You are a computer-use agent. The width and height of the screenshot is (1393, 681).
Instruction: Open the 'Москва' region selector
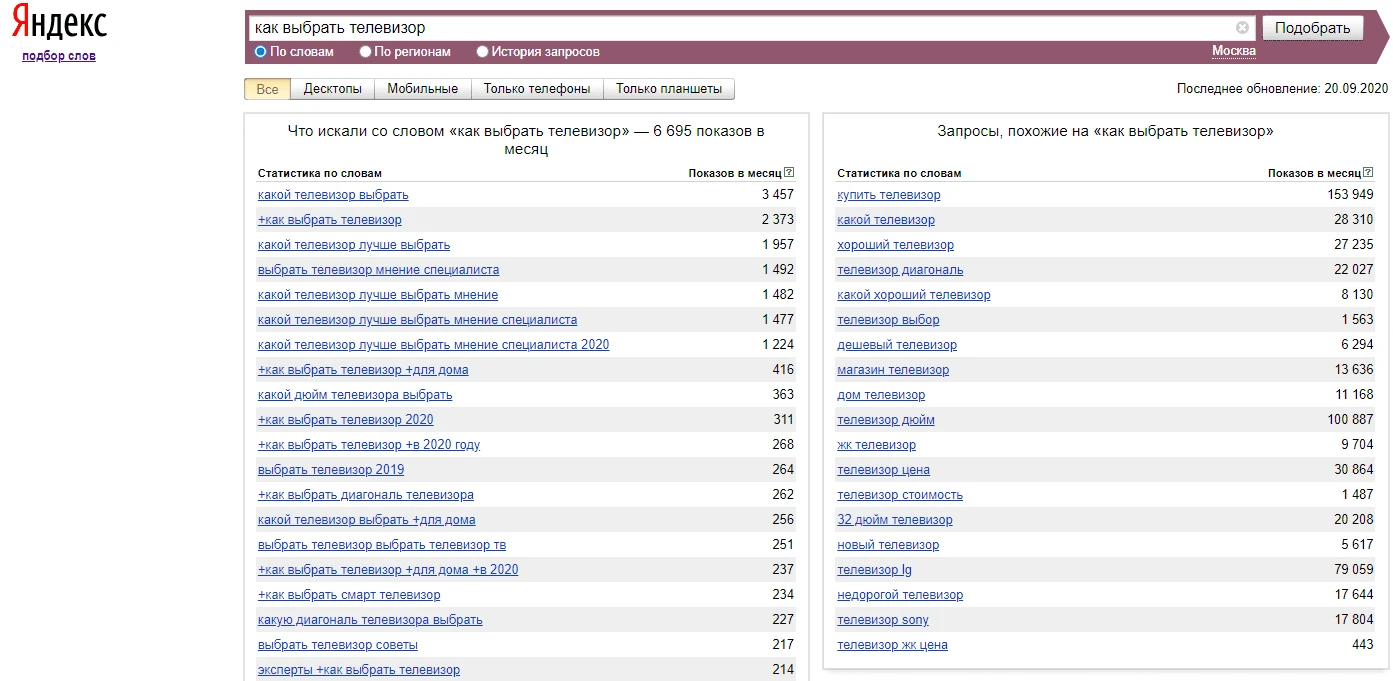[x=1233, y=51]
